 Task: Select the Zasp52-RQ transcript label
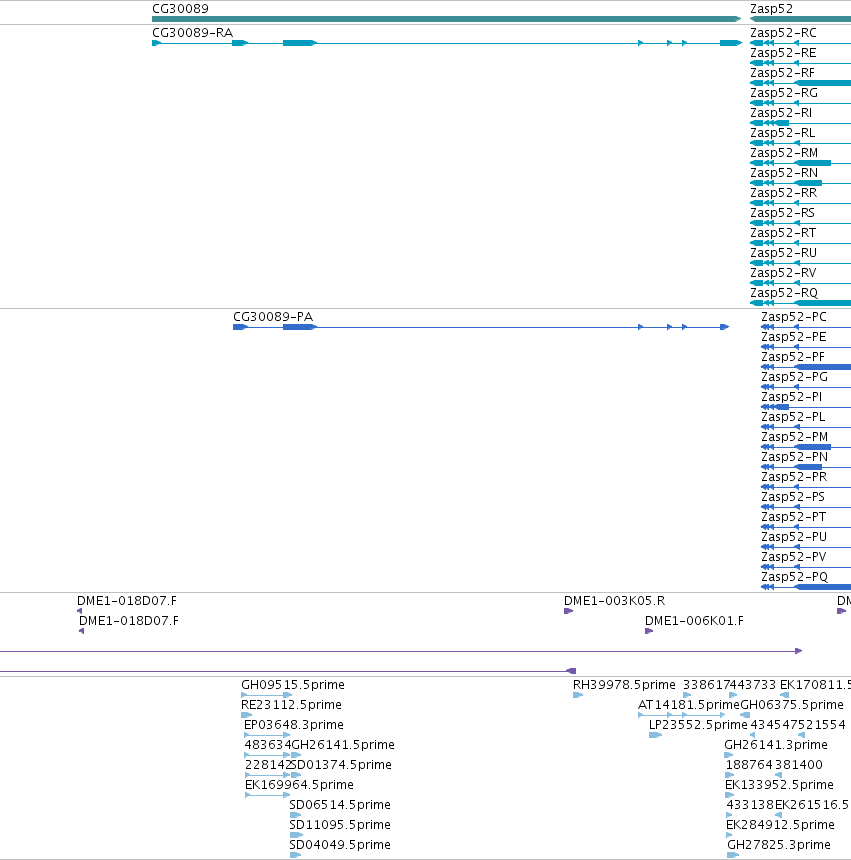784,293
